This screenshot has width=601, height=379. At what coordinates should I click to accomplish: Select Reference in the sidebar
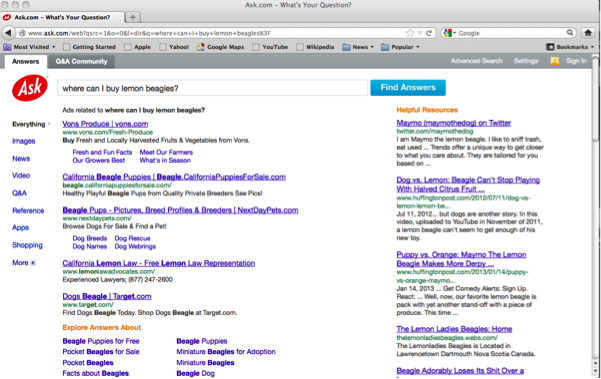click(x=28, y=210)
